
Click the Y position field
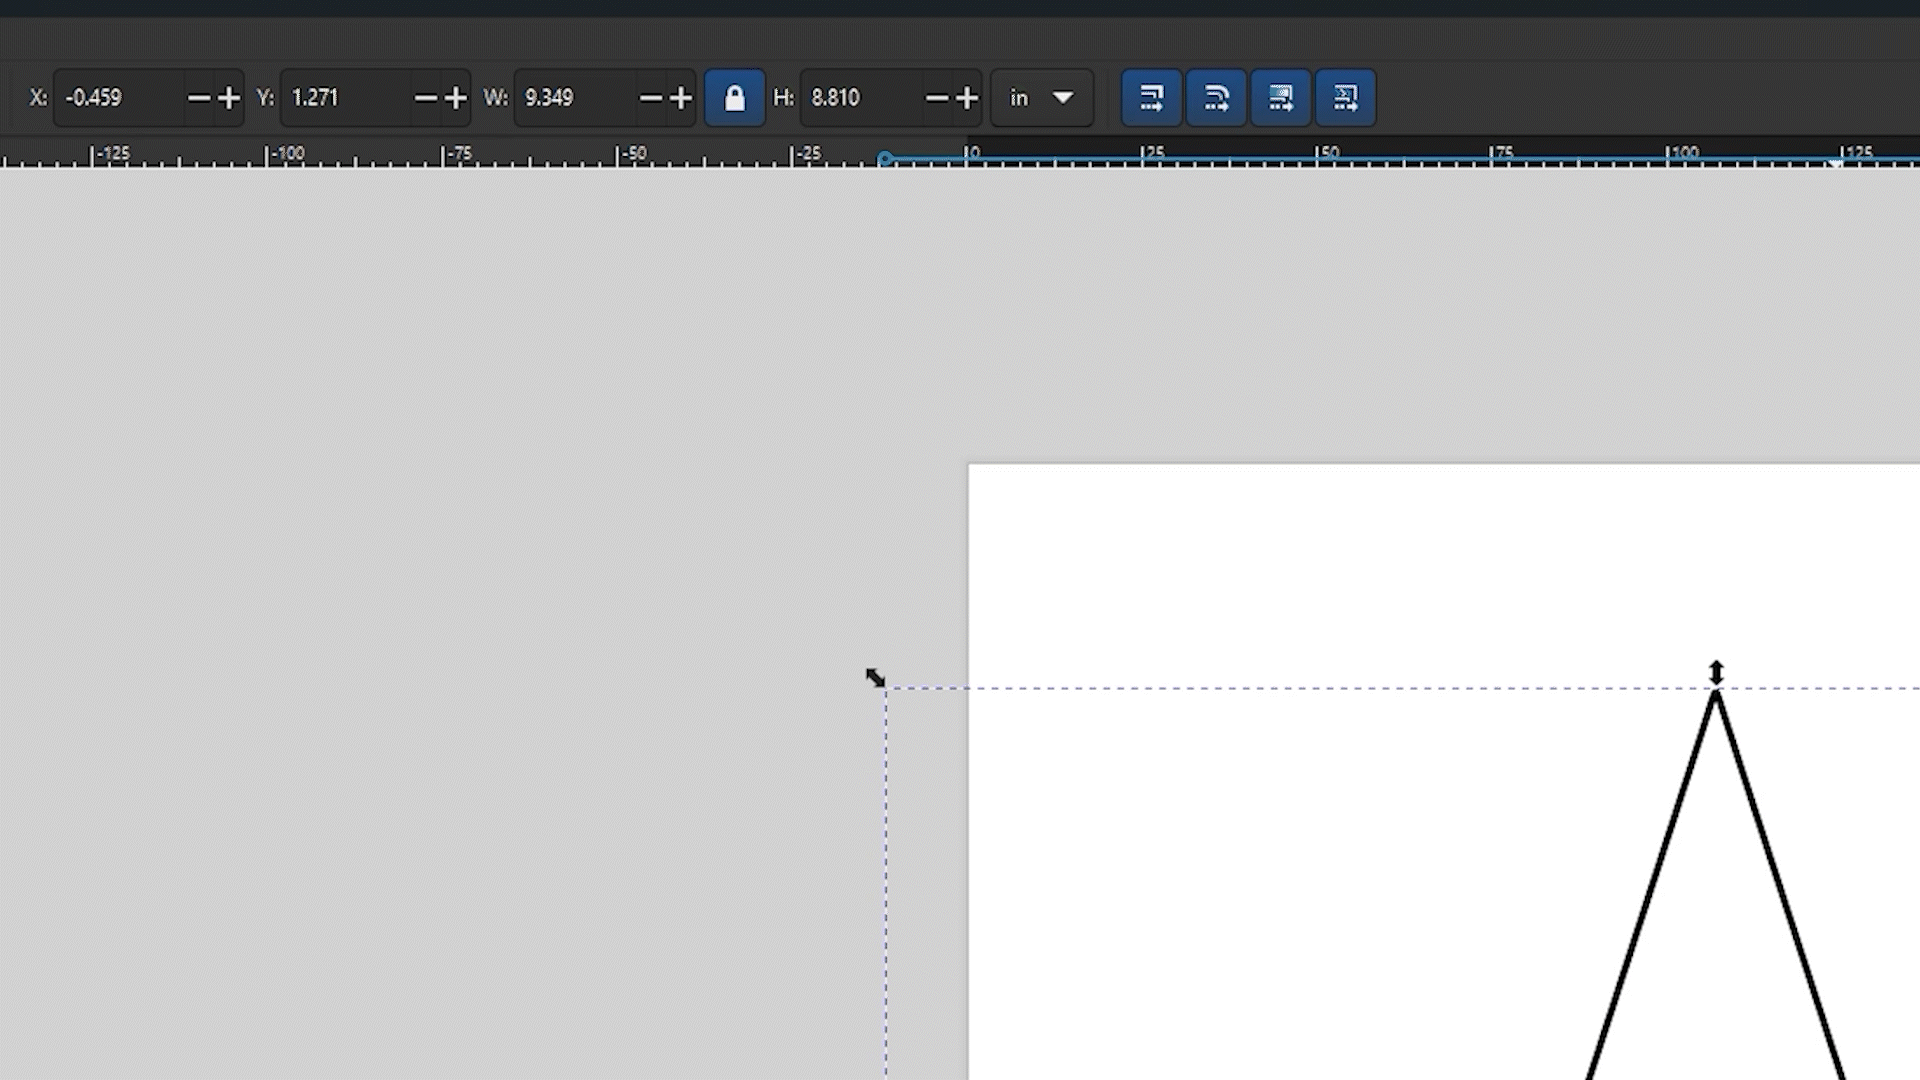[x=346, y=97]
